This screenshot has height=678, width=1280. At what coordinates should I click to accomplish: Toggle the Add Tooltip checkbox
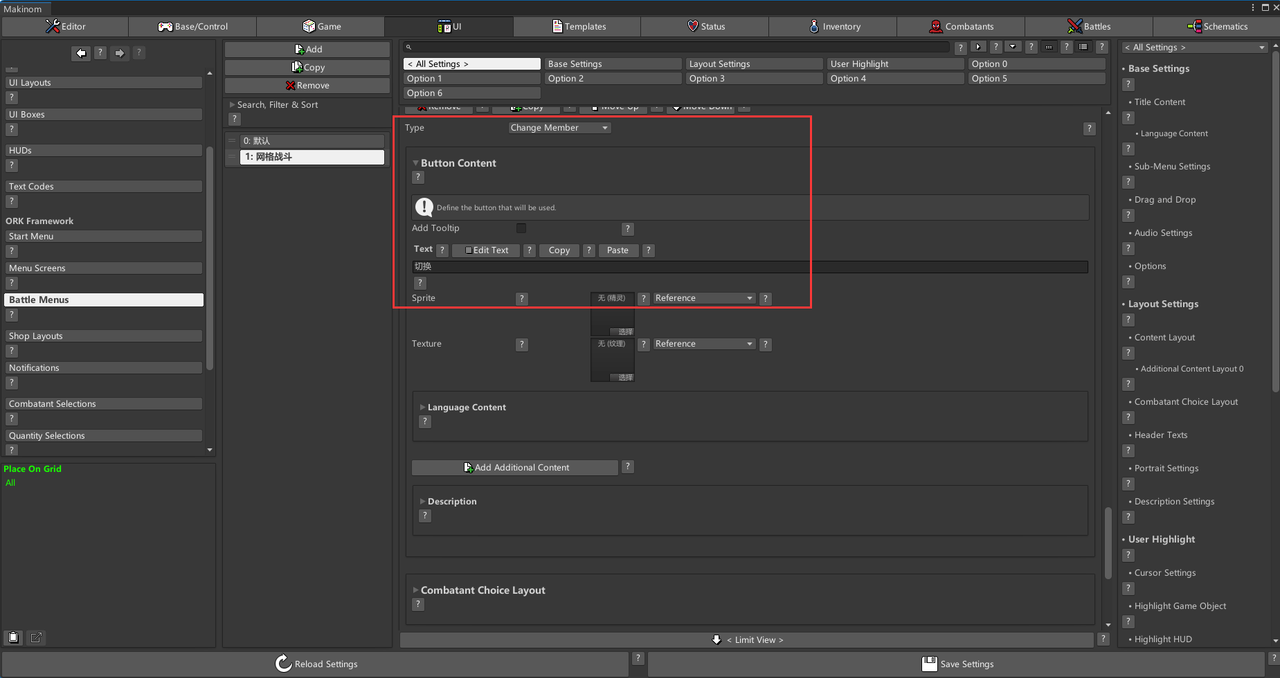tap(521, 229)
